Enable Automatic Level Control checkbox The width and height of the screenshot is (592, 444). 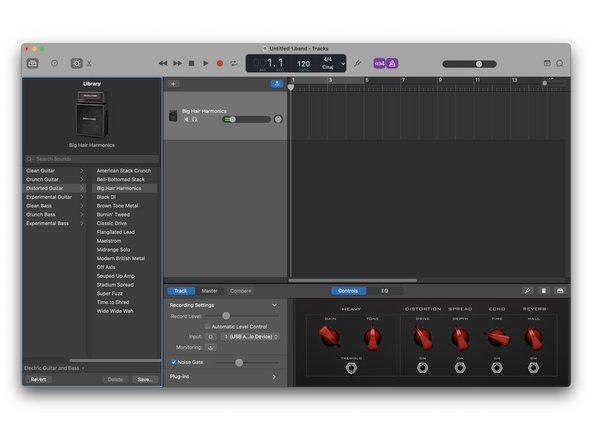pos(207,327)
